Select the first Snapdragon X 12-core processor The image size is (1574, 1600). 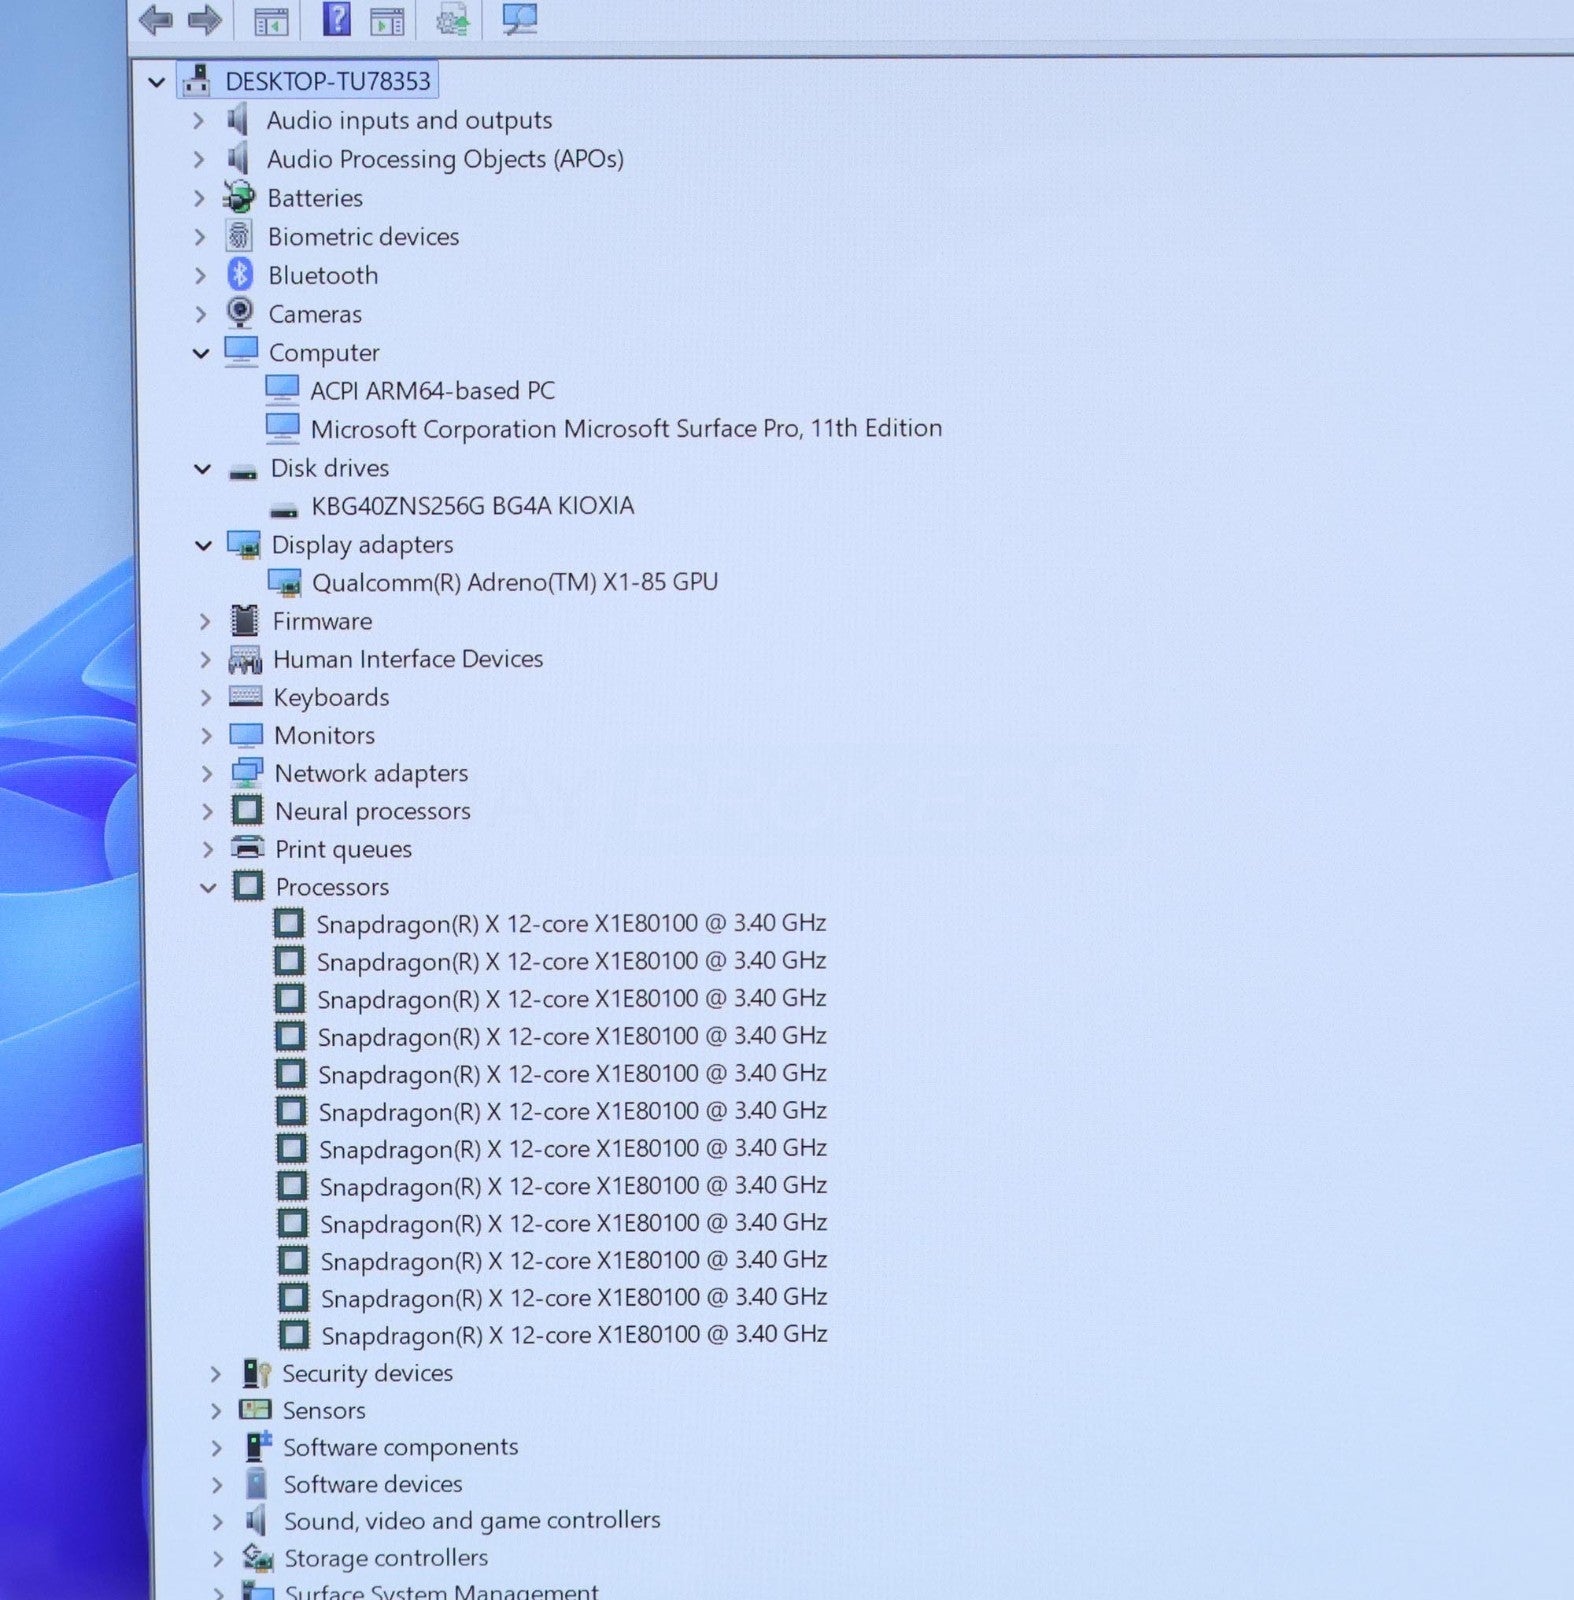570,924
